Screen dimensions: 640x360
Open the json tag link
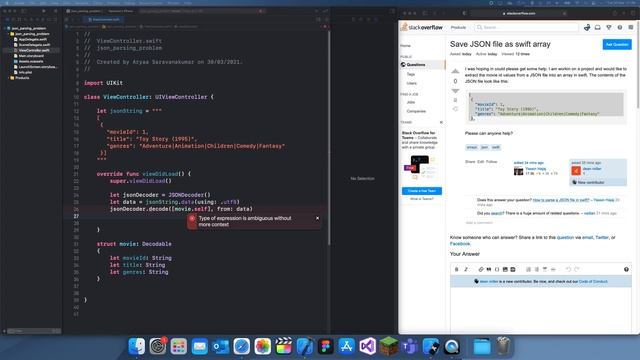click(x=484, y=147)
